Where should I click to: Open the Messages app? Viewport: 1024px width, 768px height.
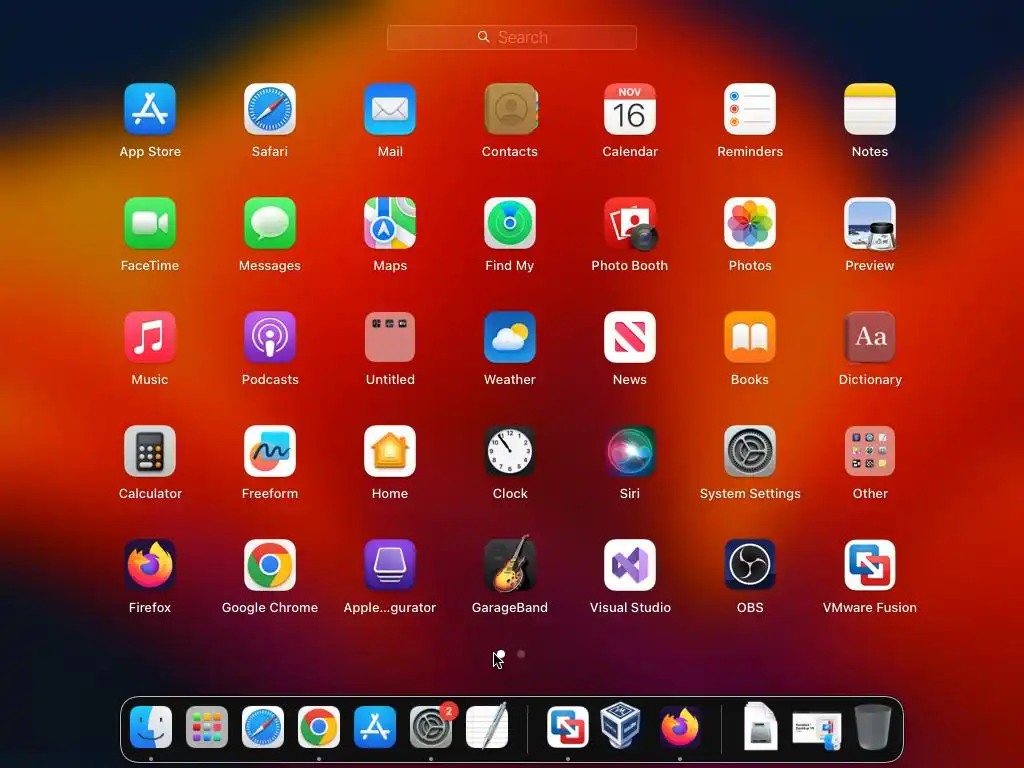pyautogui.click(x=270, y=223)
